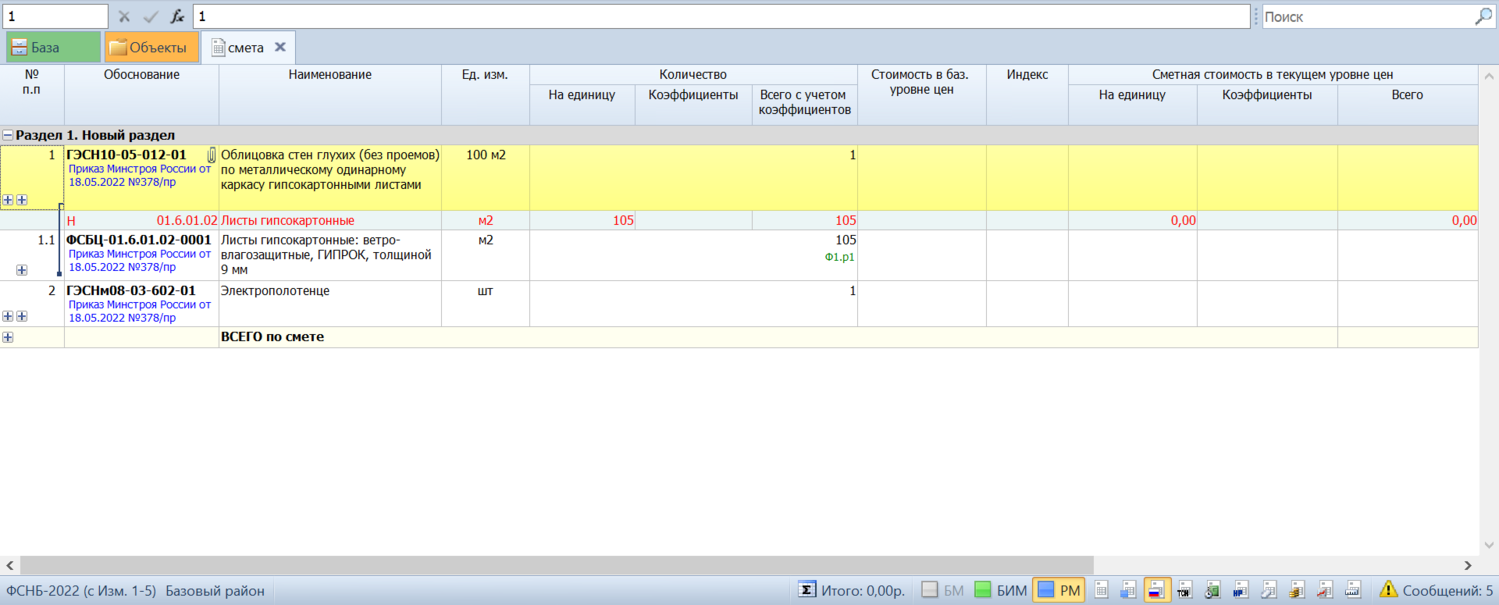The height and width of the screenshot is (605, 1499).
Task: Click the ТСН icon in the status bar
Action: point(1184,590)
